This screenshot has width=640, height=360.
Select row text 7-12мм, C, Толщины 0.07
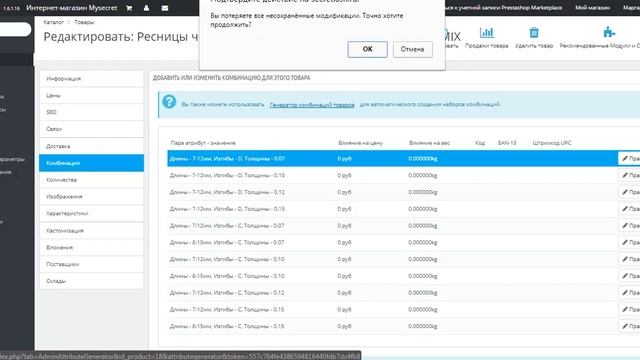click(227, 225)
